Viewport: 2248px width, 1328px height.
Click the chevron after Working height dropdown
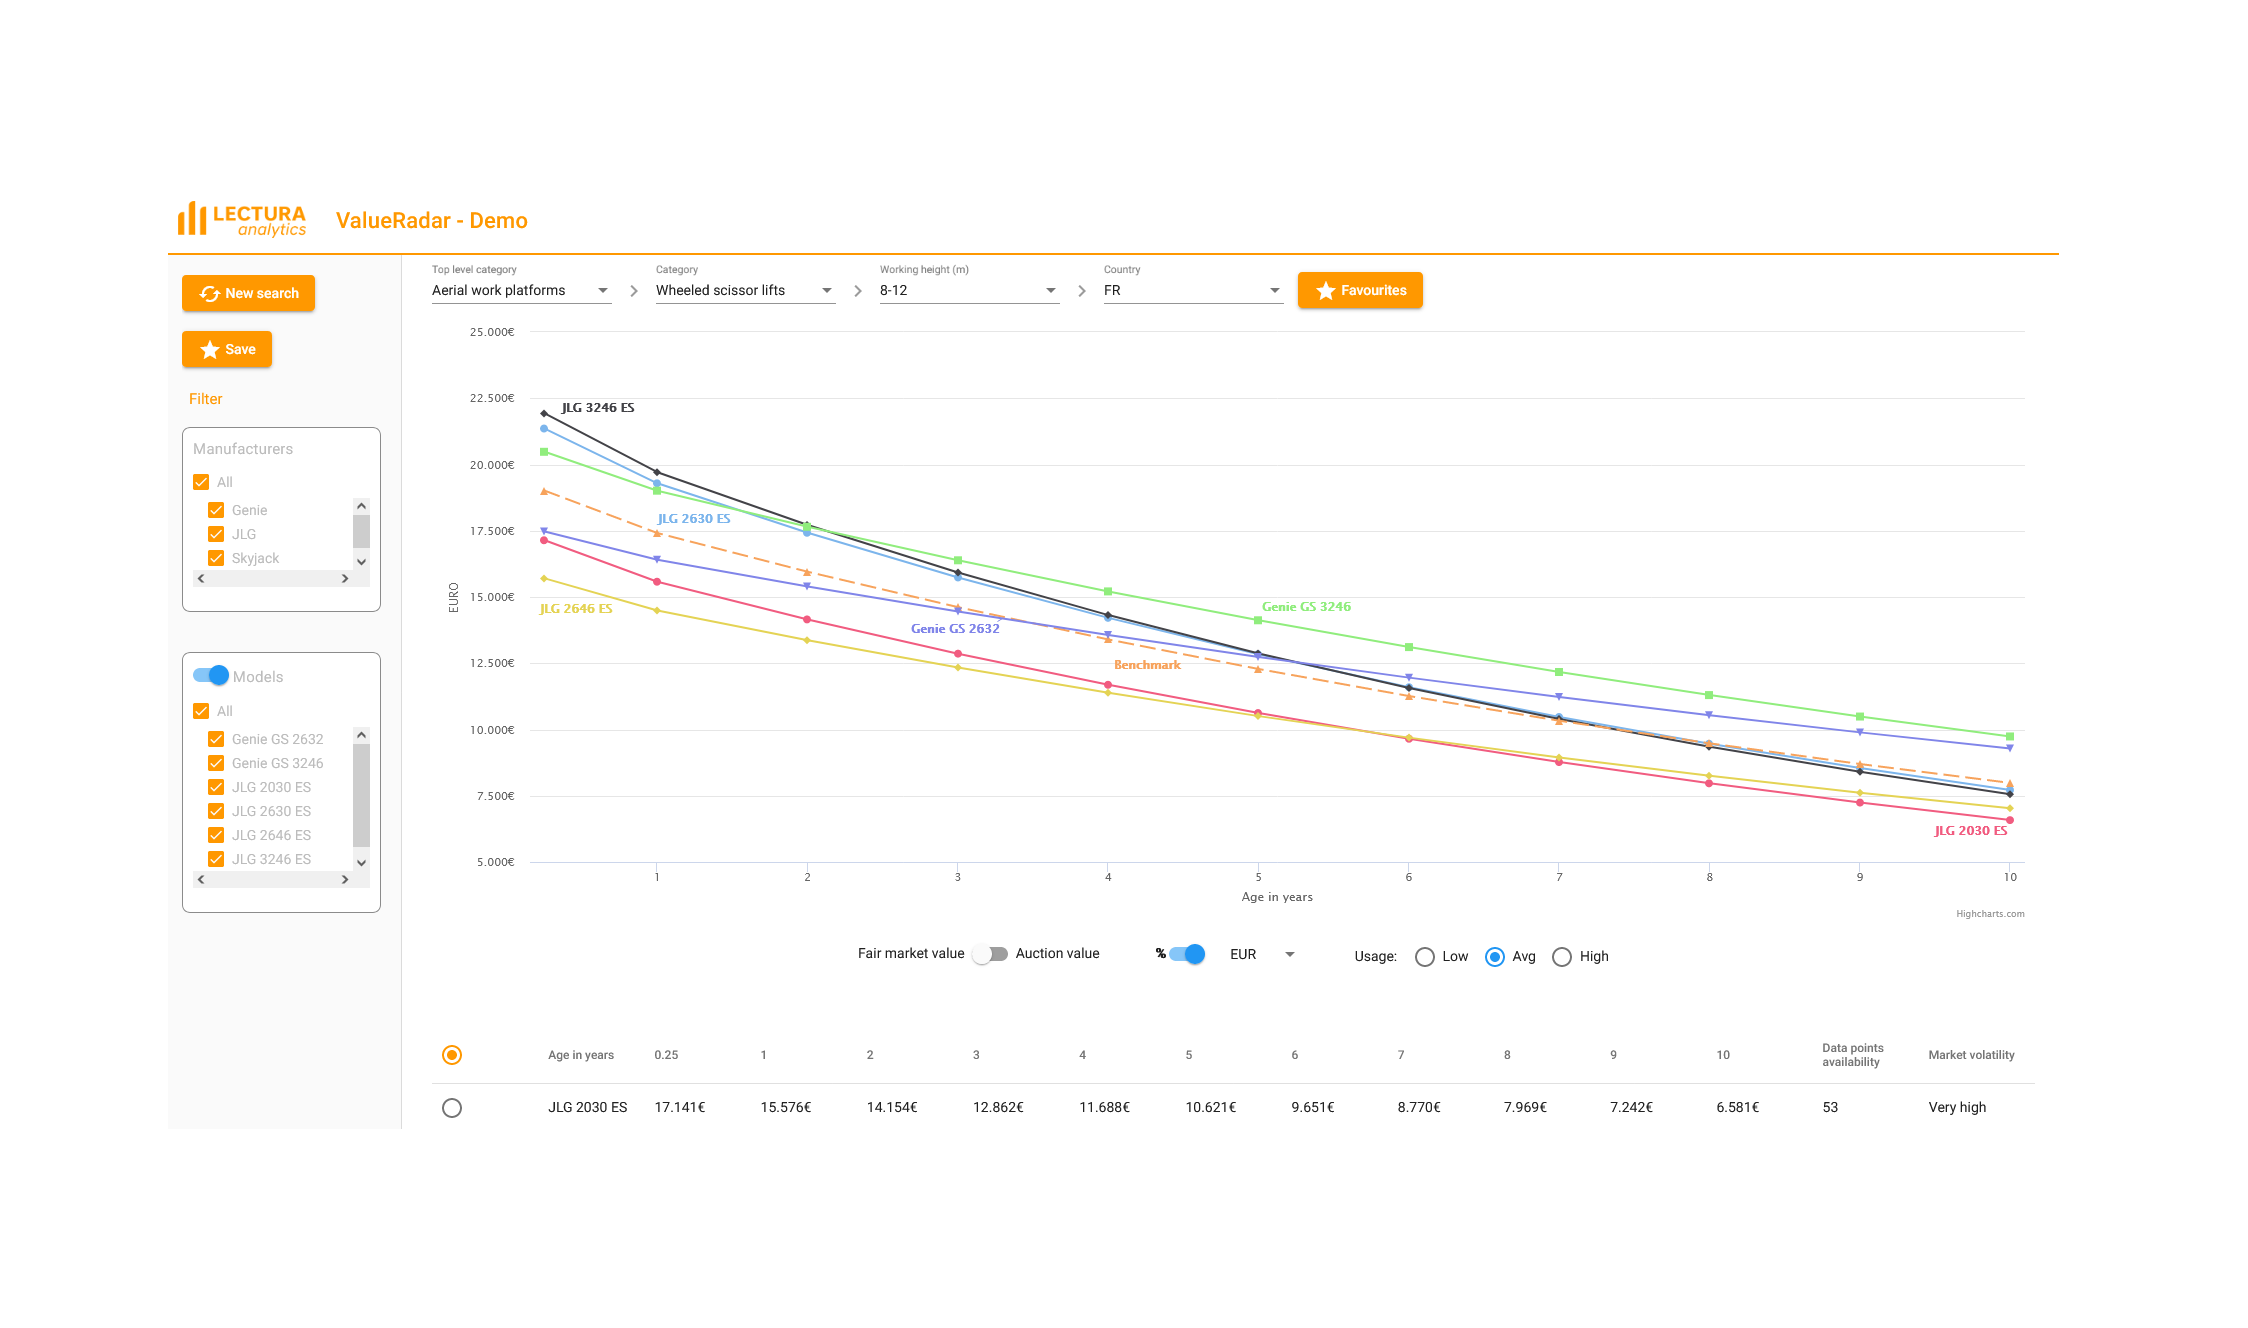click(x=1082, y=291)
